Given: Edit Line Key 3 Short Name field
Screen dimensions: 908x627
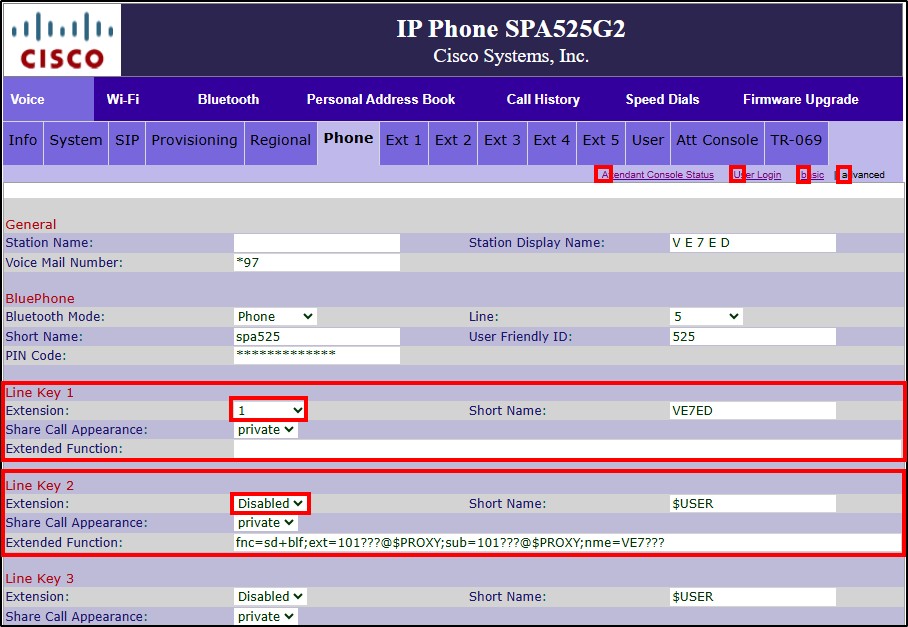Looking at the screenshot, I should (x=753, y=597).
